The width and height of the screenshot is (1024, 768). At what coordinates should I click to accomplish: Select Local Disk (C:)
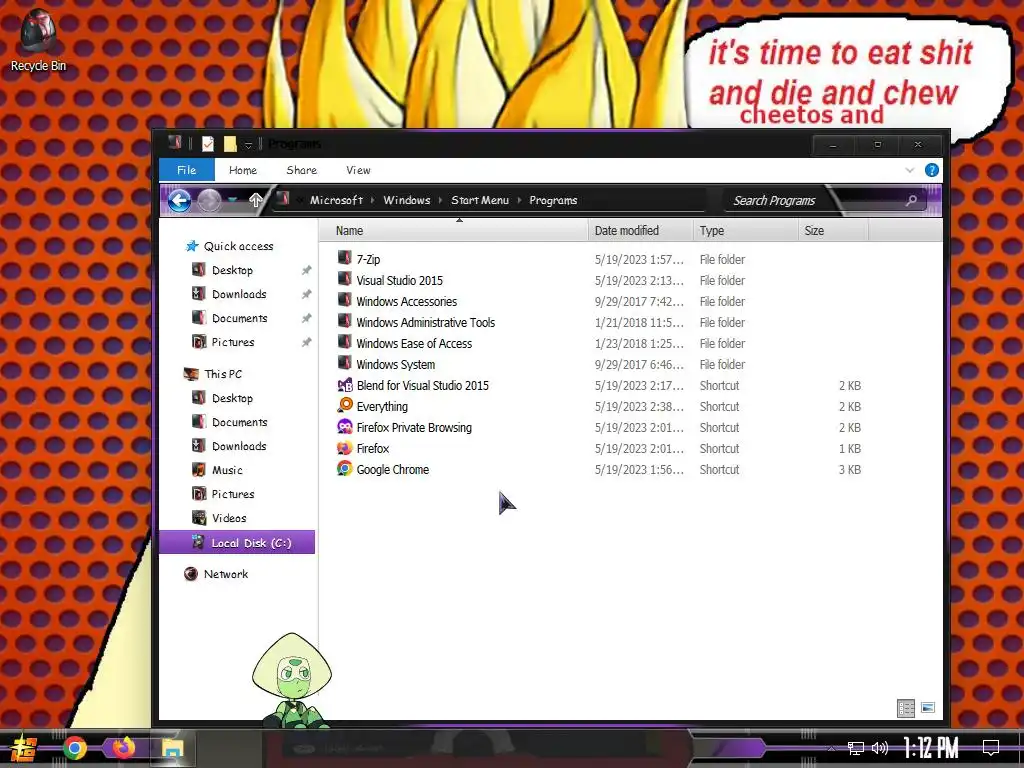point(237,543)
